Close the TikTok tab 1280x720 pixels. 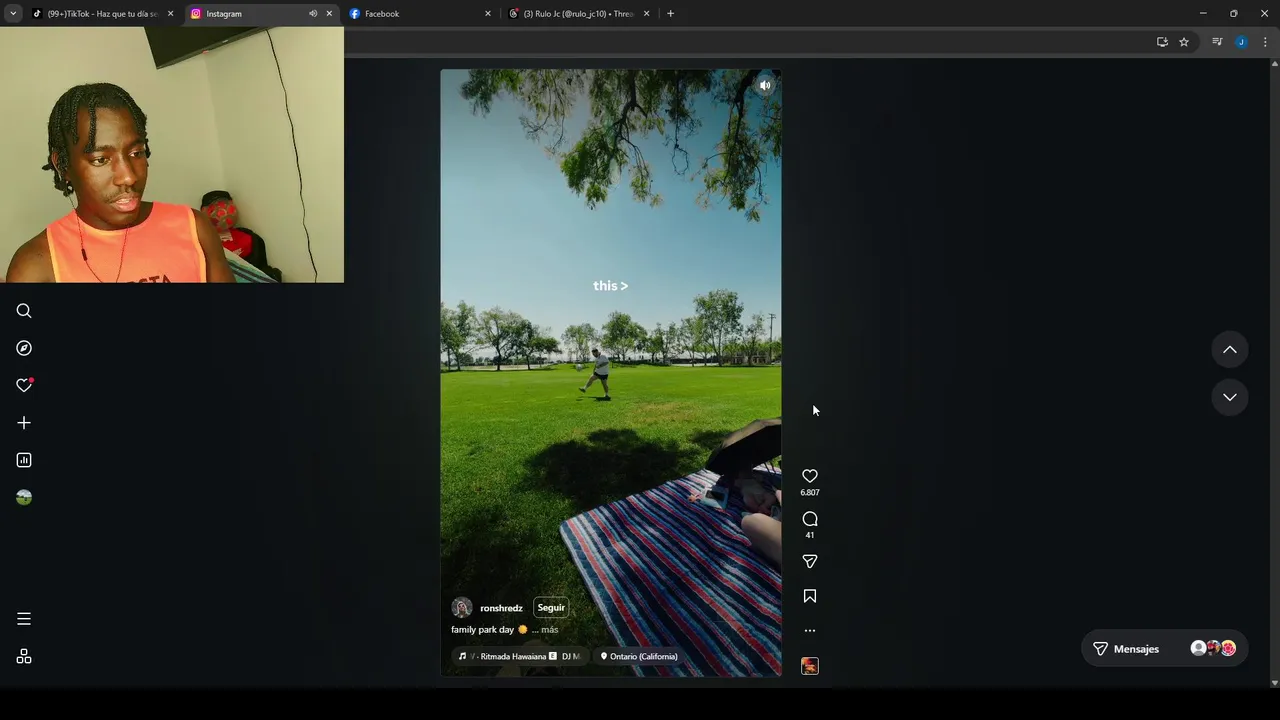tap(170, 14)
